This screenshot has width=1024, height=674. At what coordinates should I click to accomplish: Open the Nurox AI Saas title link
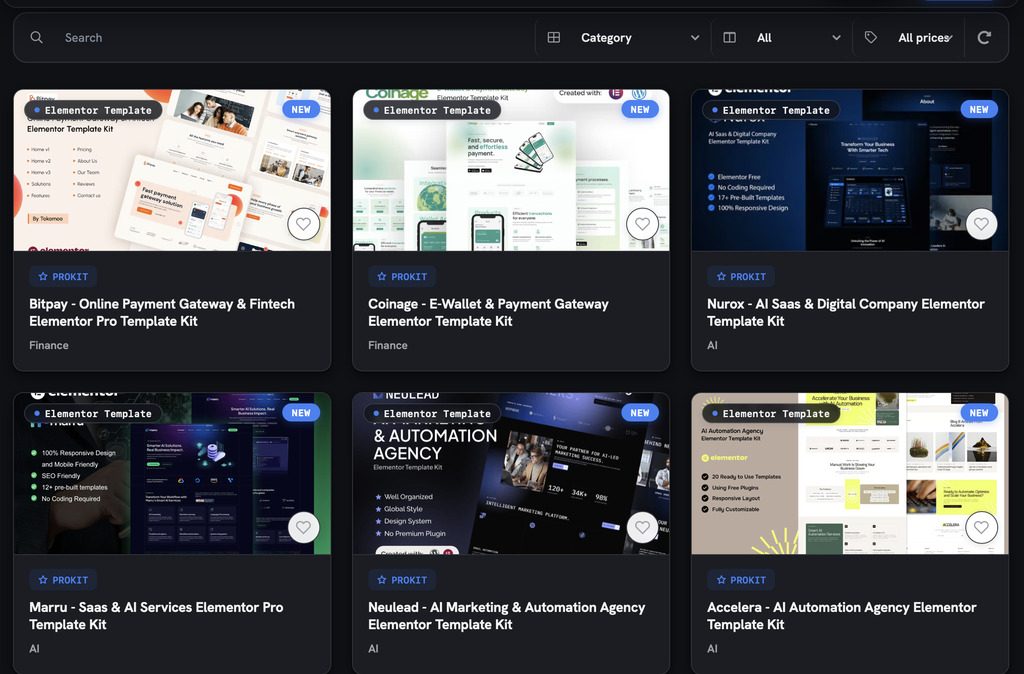(x=846, y=313)
